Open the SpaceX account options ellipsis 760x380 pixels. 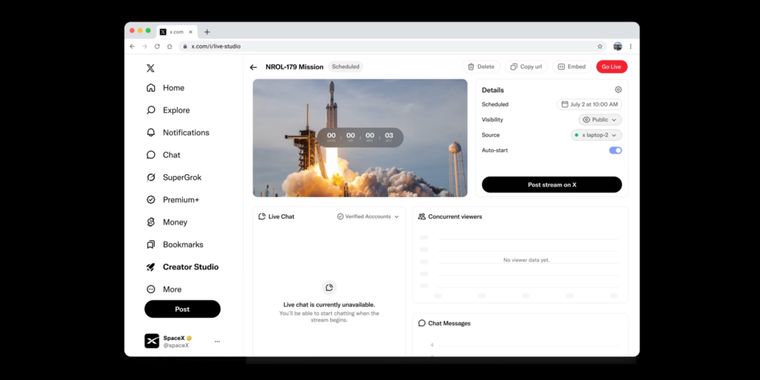point(217,341)
